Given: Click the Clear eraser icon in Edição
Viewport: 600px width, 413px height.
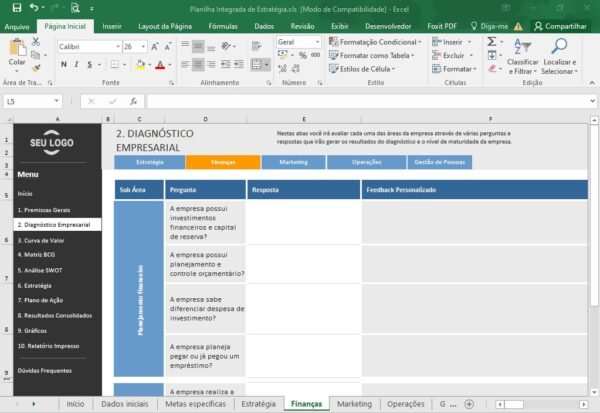Looking at the screenshot, I should pos(492,69).
